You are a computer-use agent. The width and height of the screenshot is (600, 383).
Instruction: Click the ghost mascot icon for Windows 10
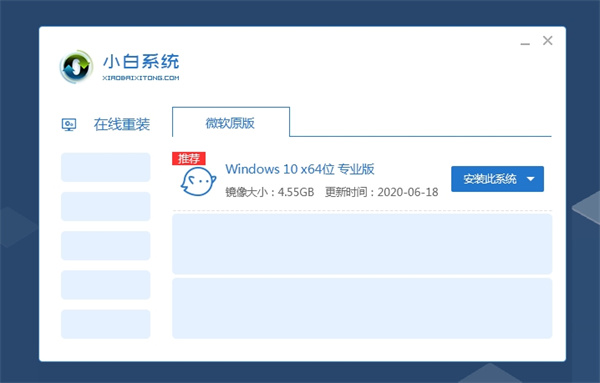tap(198, 181)
